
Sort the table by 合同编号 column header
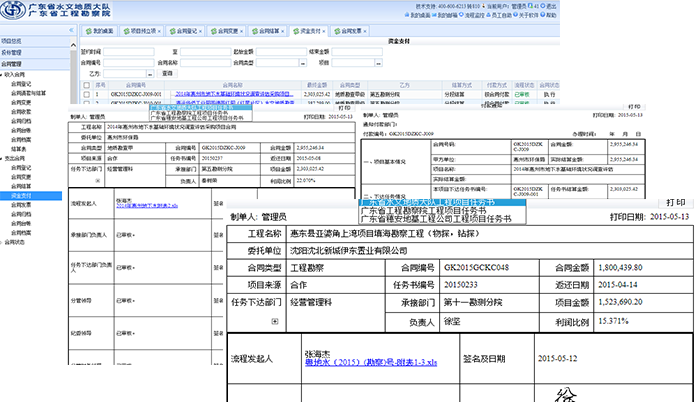[135, 85]
